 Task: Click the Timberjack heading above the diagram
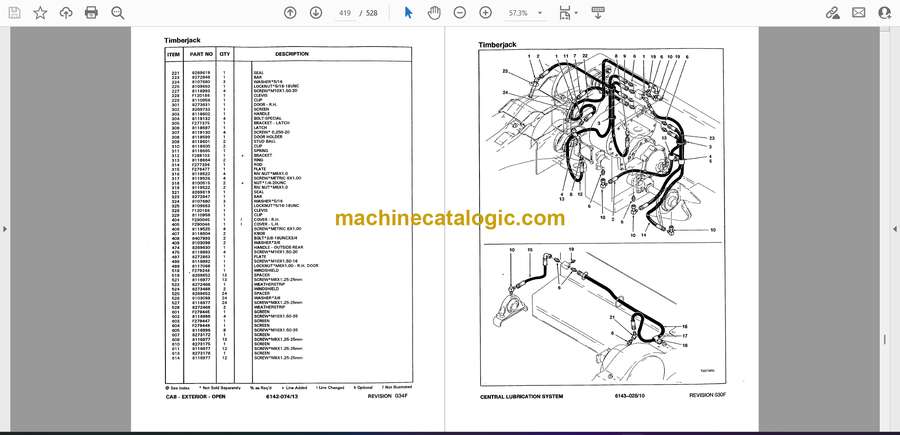pyautogui.click(x=497, y=45)
